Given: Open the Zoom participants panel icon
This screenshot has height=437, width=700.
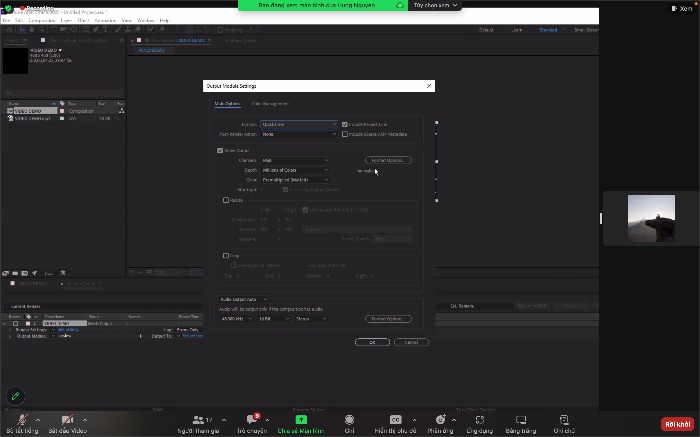Looking at the screenshot, I should click(198, 420).
